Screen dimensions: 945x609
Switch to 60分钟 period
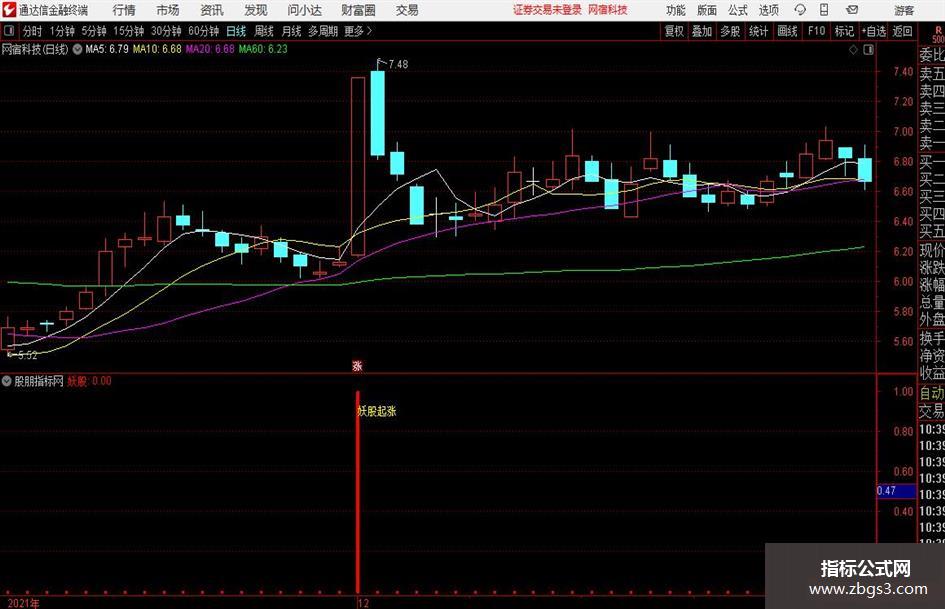(204, 31)
